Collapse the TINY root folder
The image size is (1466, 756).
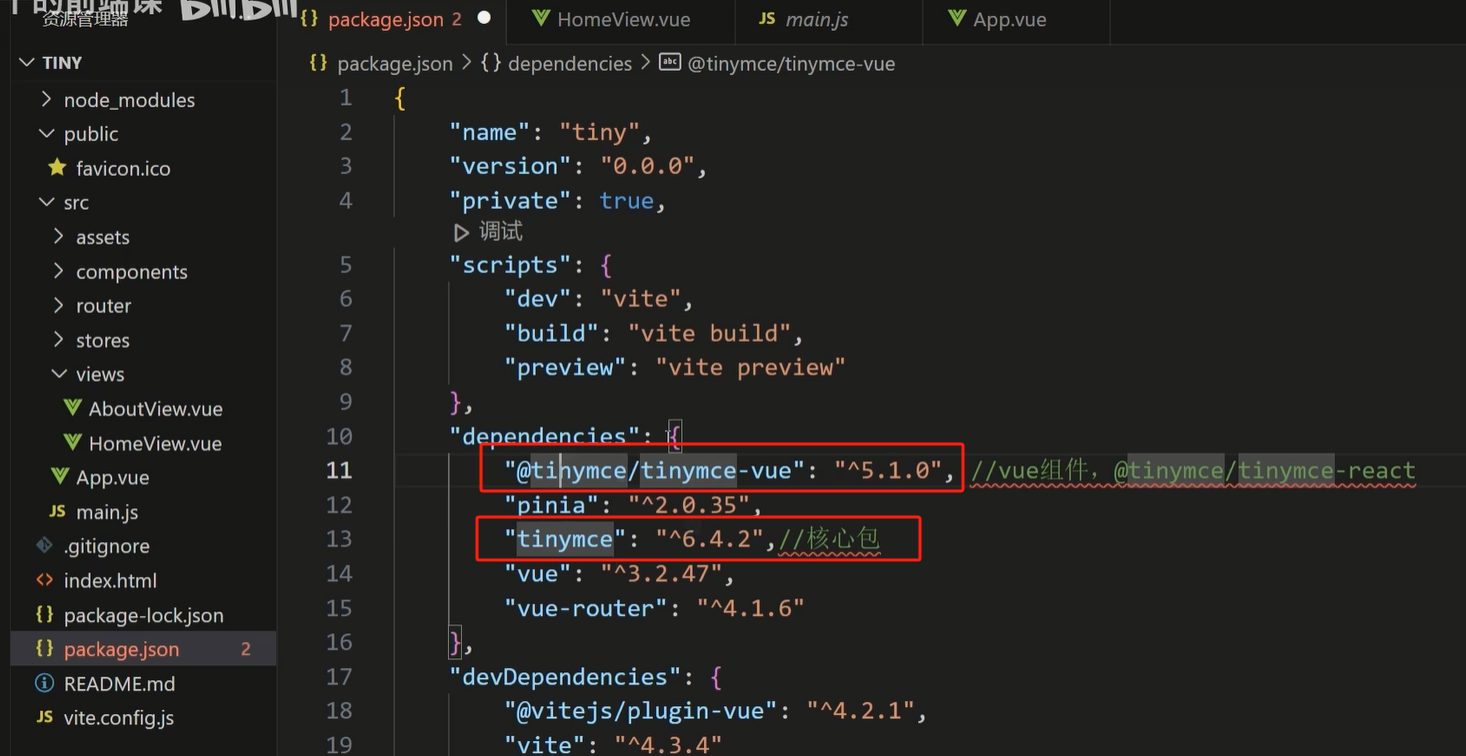(x=27, y=63)
